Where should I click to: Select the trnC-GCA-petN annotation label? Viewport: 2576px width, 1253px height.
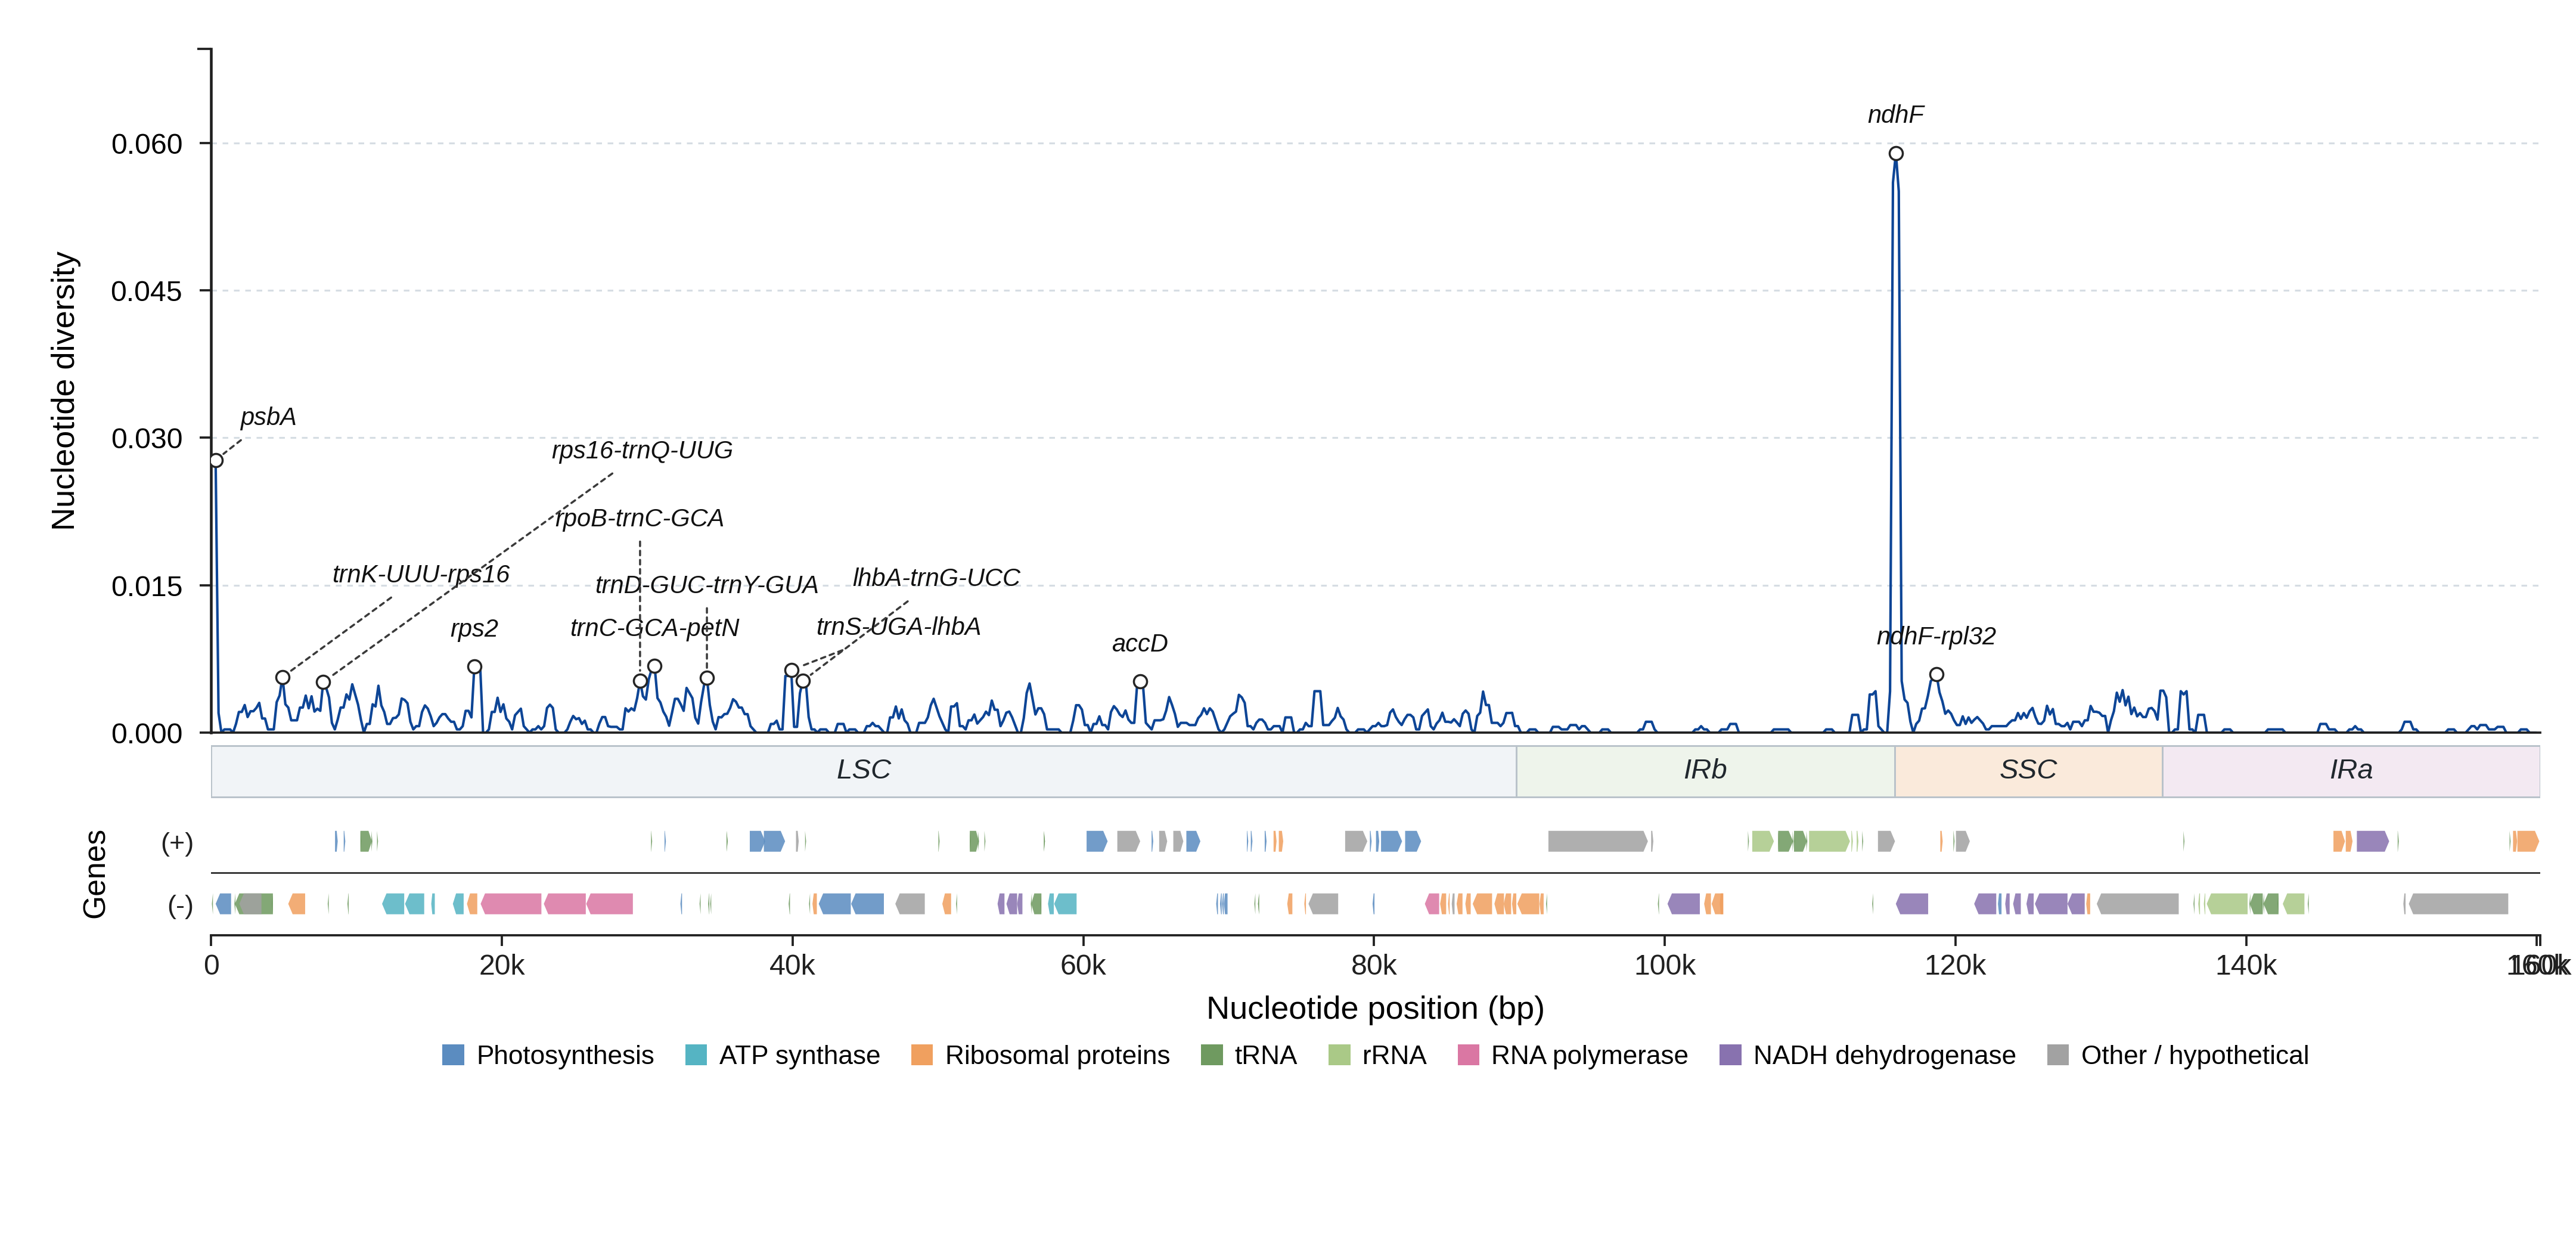coord(655,628)
